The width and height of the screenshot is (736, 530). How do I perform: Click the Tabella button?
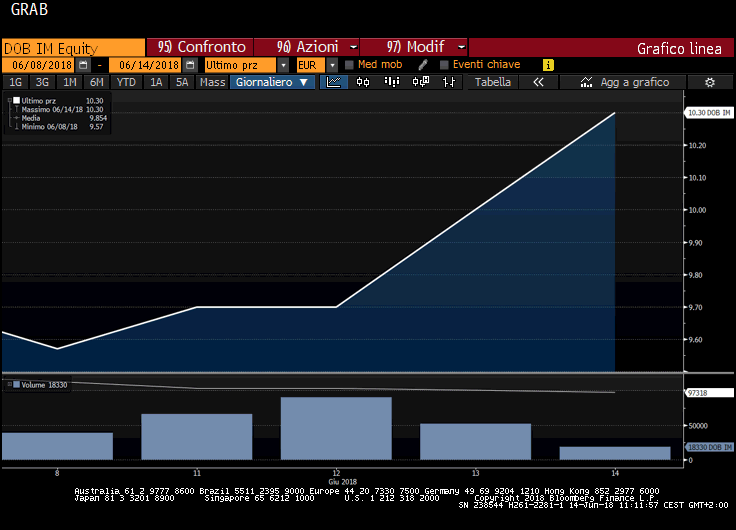[x=492, y=82]
